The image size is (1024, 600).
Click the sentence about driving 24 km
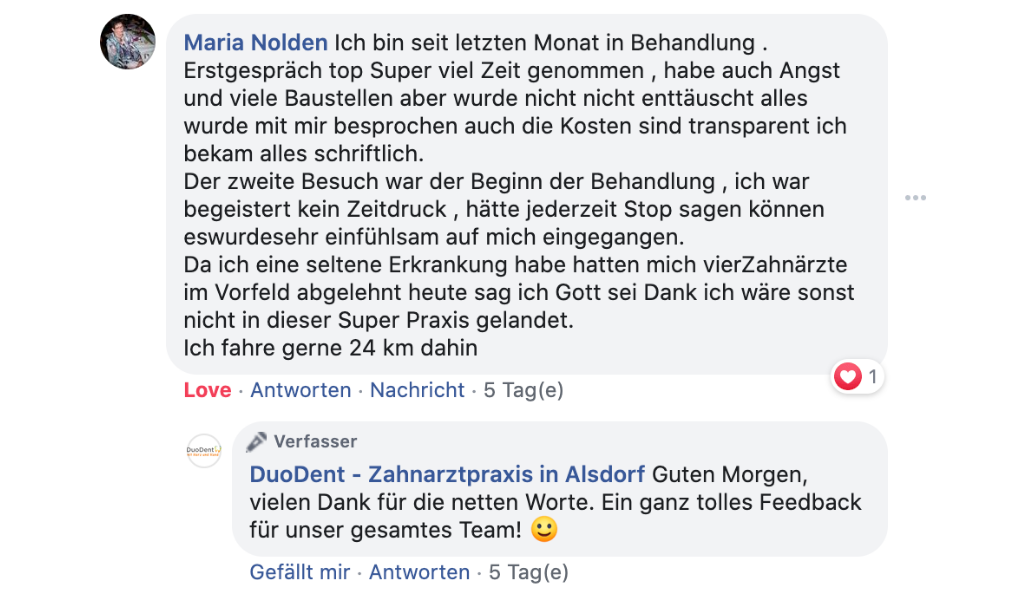coord(331,348)
